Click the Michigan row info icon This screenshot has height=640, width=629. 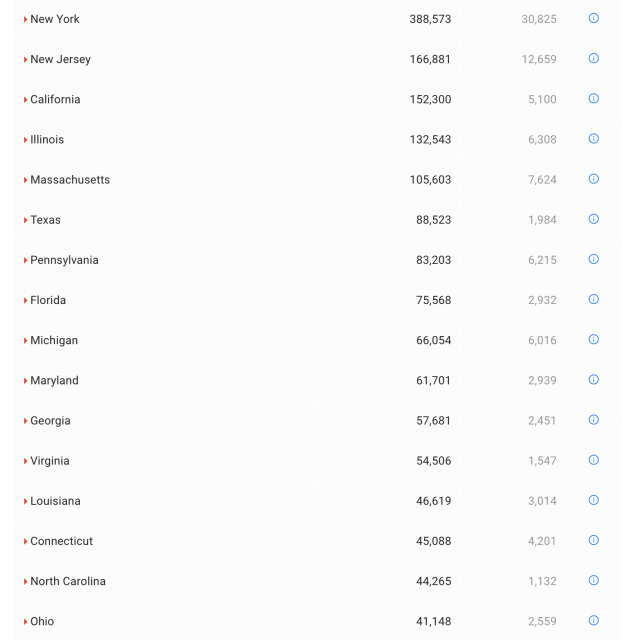(x=593, y=339)
